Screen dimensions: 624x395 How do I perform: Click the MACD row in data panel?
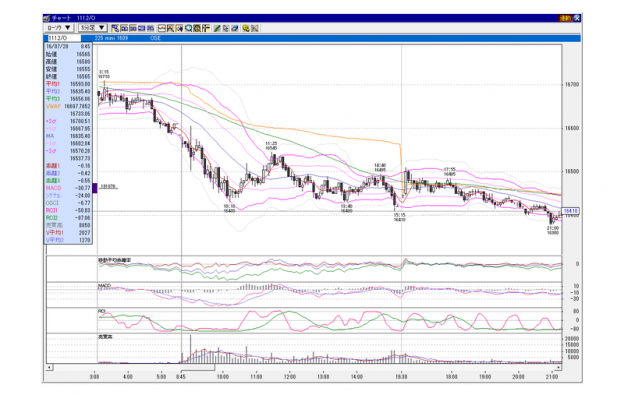tap(68, 188)
